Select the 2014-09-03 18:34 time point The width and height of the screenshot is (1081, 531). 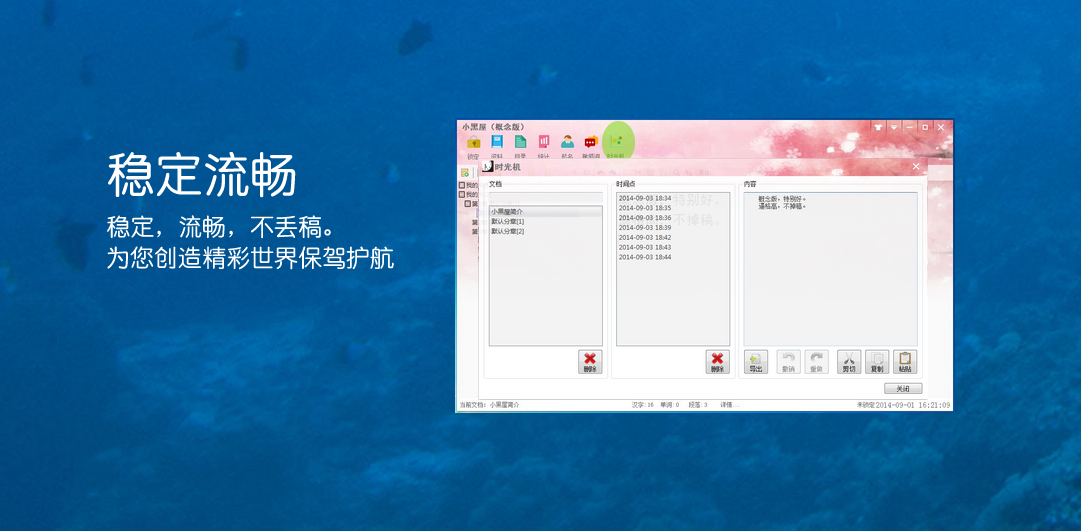click(x=645, y=198)
